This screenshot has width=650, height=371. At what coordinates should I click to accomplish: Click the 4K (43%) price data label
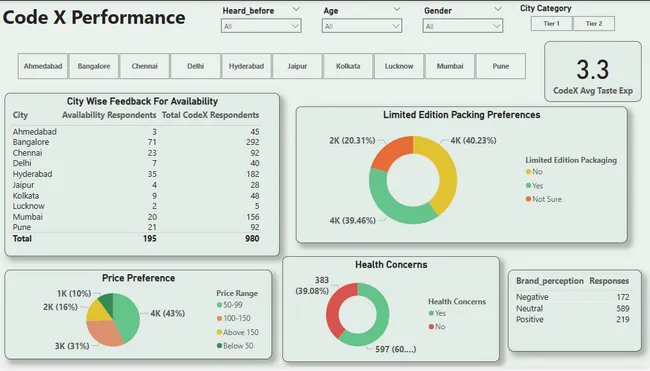pos(167,313)
